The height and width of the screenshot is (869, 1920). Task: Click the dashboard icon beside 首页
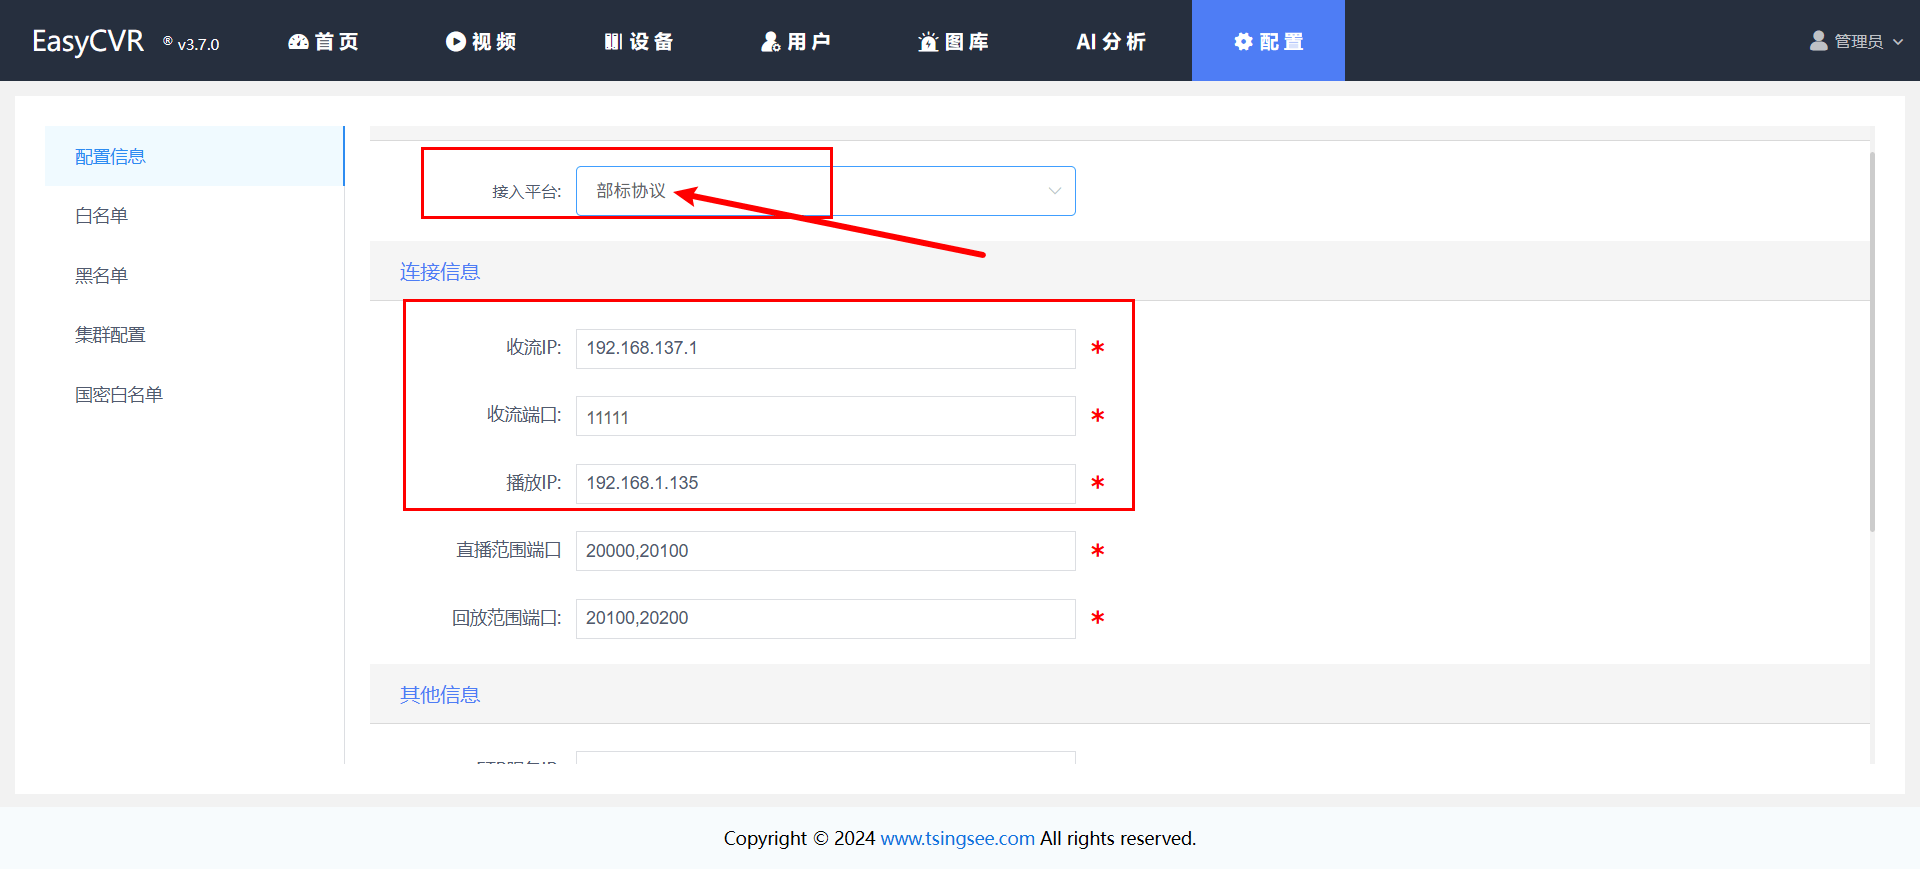tap(298, 41)
